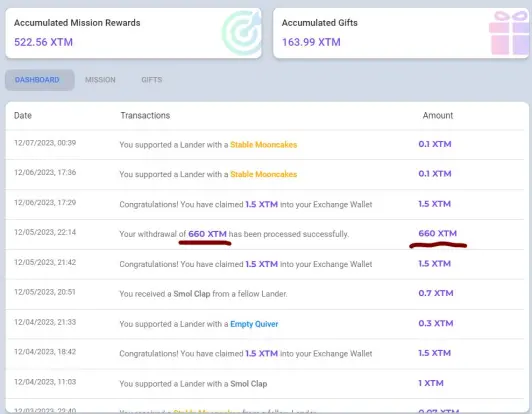The width and height of the screenshot is (532, 414).
Task: Click Stable Mooncakes link from 12/06/2023 17:36
Action: click(x=264, y=174)
